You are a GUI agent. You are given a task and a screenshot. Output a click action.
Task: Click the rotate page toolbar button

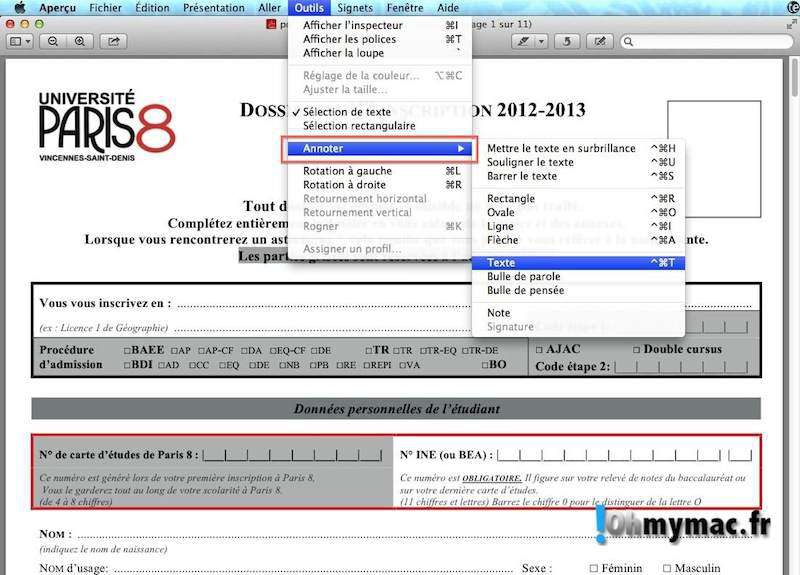566,41
